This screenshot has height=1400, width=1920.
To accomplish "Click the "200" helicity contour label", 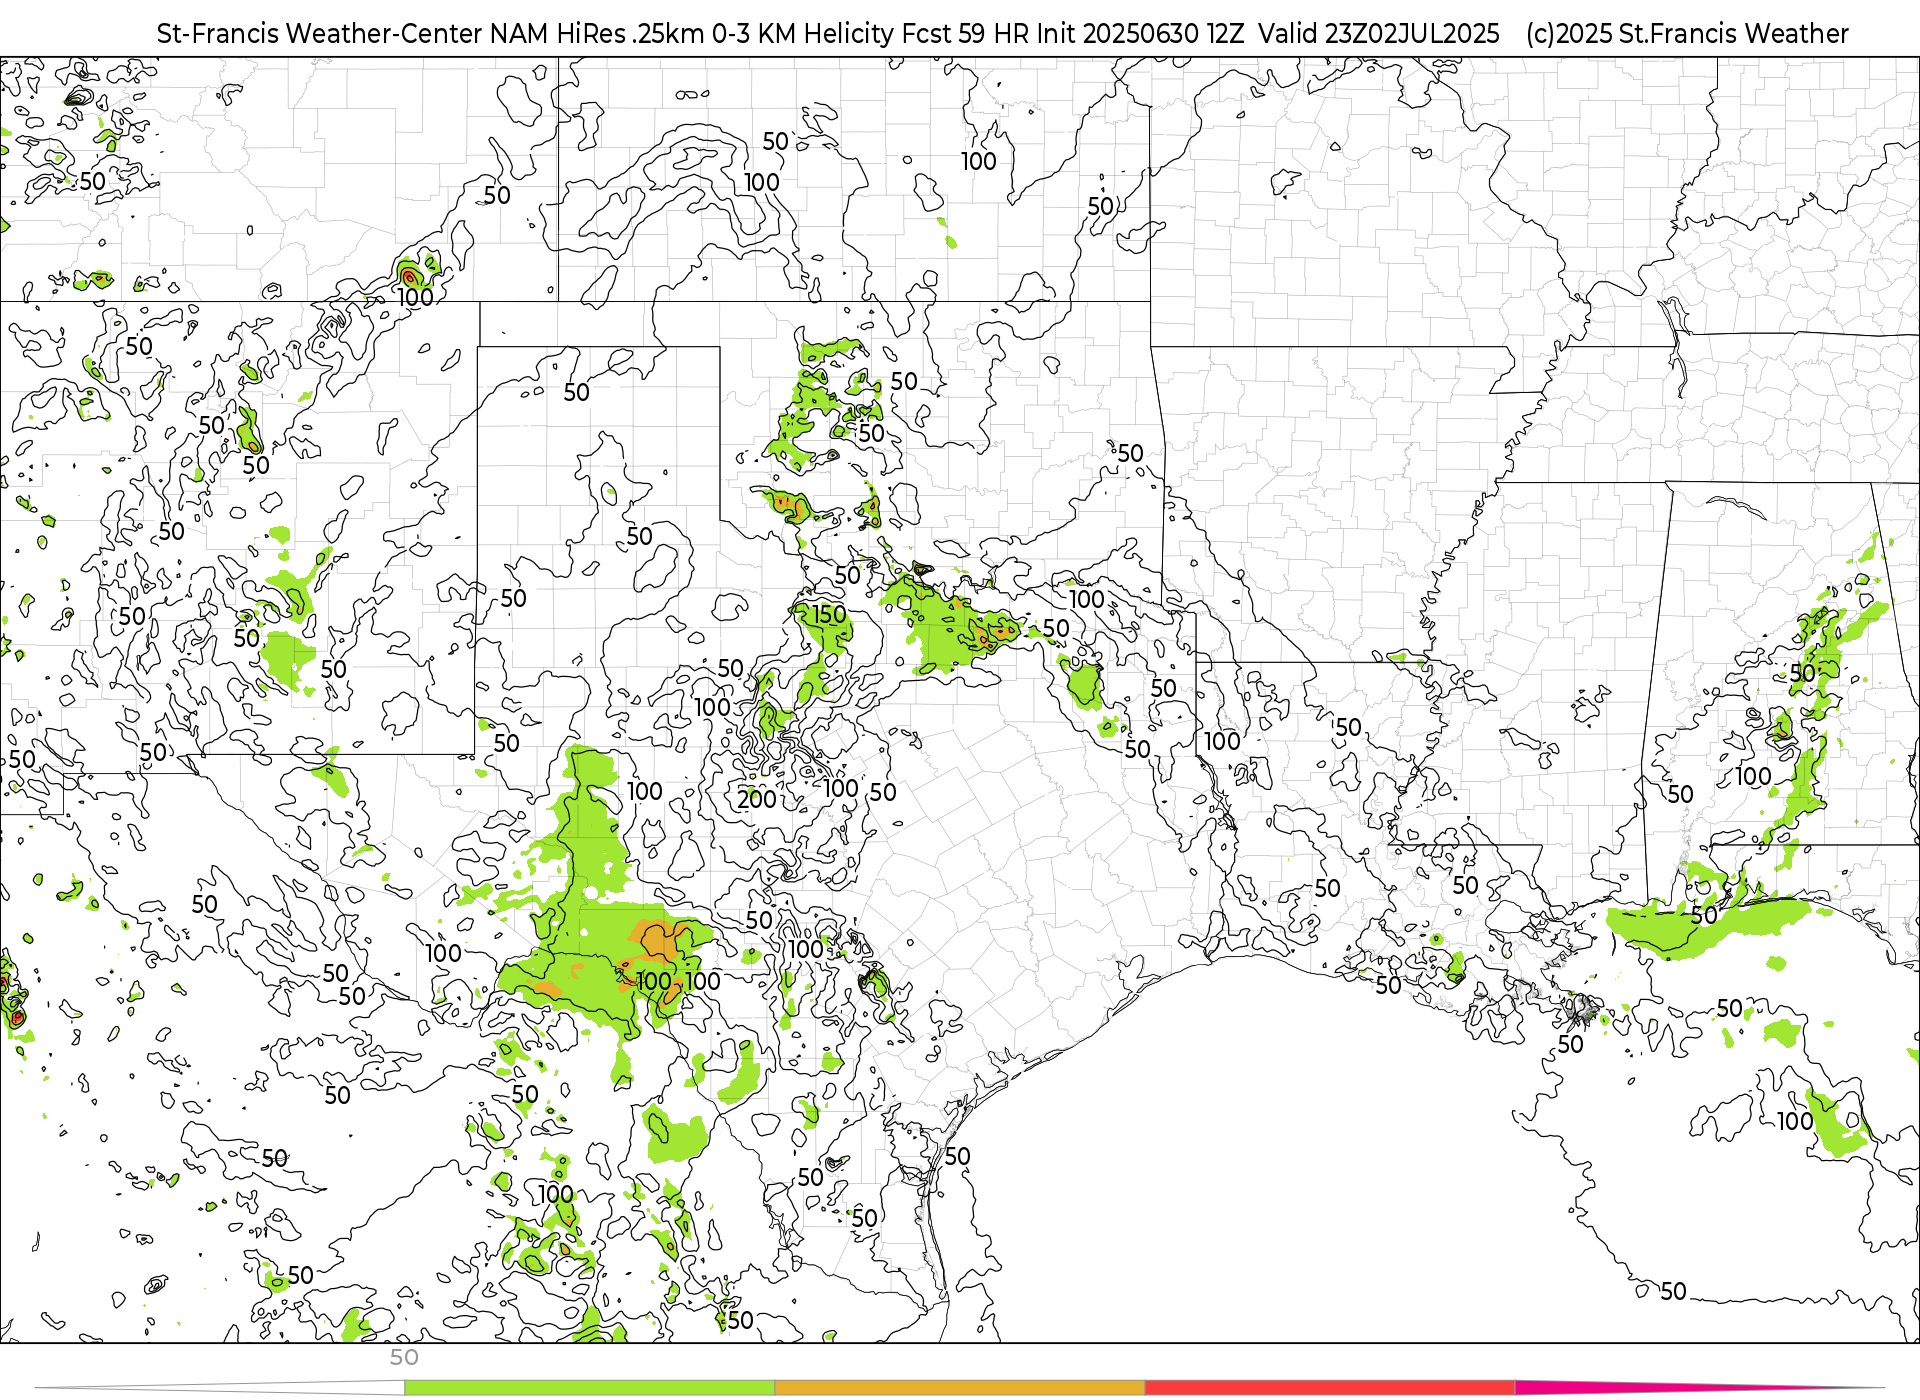I will (757, 799).
